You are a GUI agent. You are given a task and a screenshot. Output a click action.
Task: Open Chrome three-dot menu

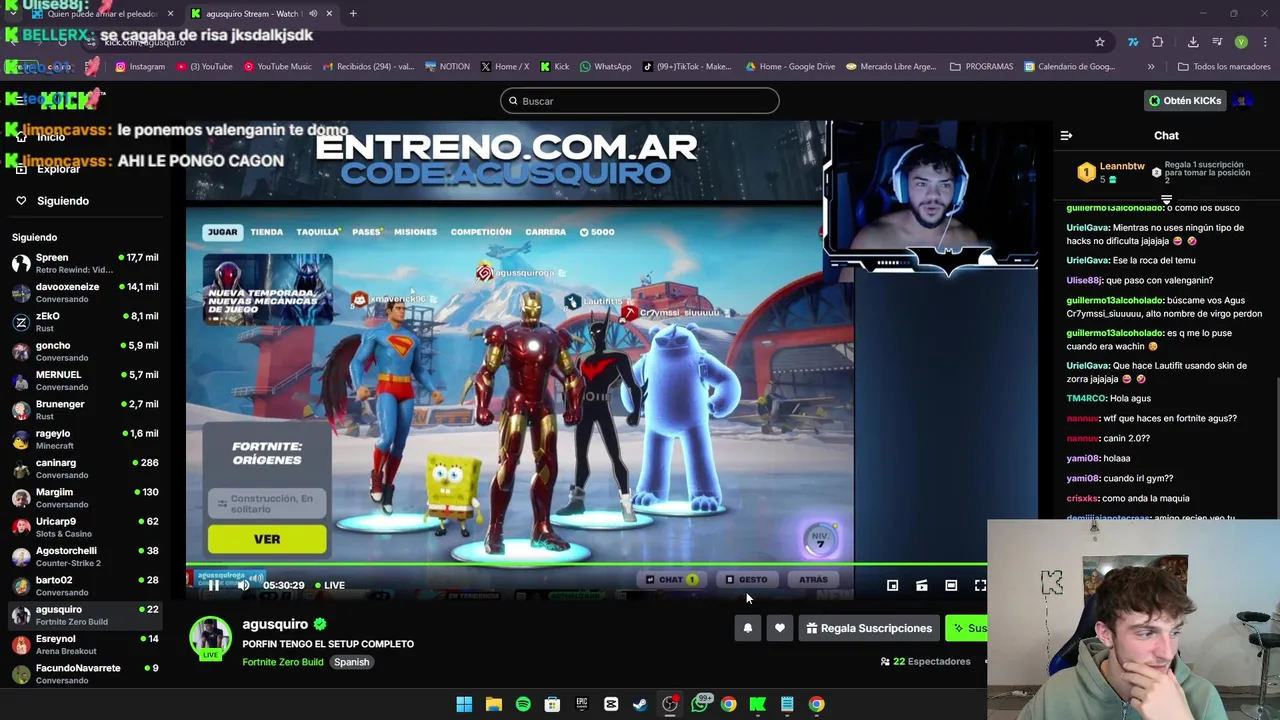click(x=1266, y=42)
